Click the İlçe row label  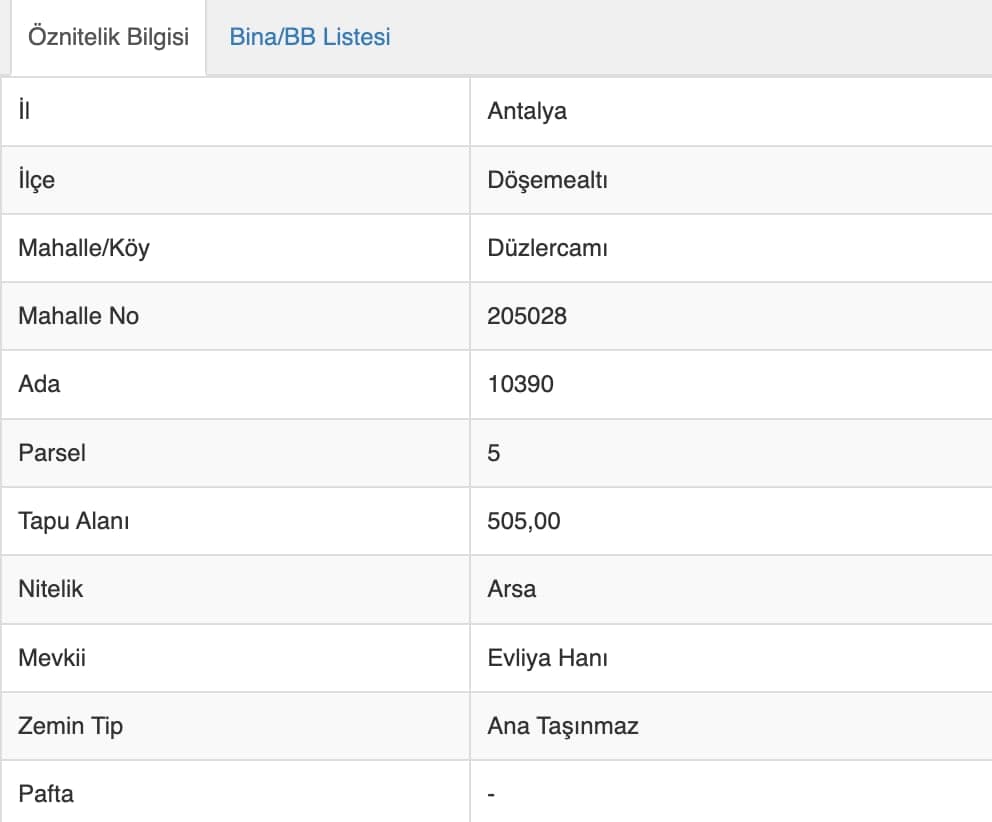(x=37, y=180)
